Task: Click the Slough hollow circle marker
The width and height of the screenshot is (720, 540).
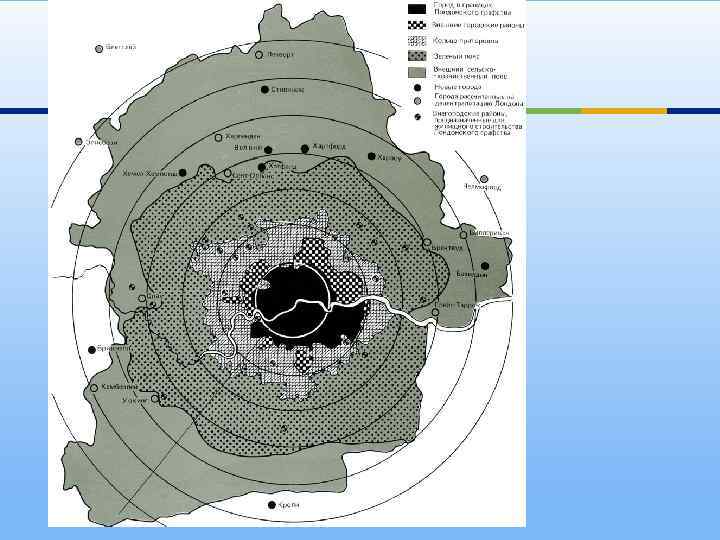Action: point(142,298)
